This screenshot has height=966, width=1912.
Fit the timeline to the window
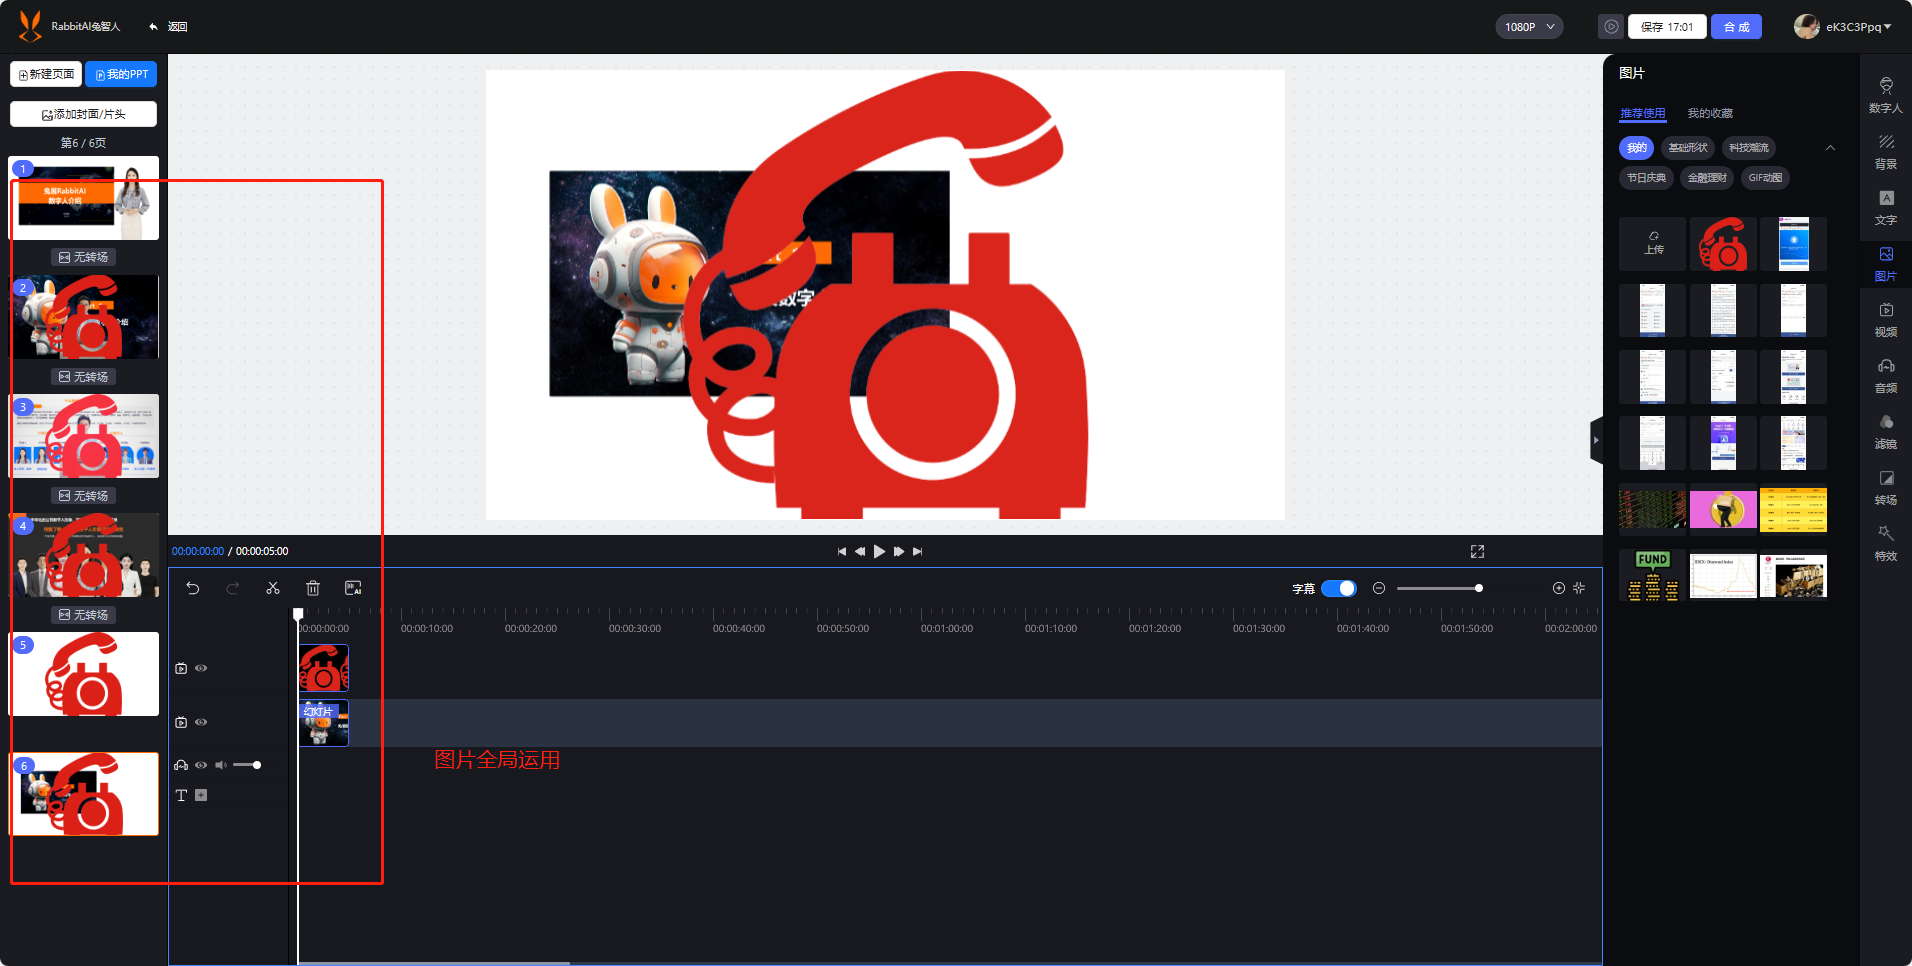pos(1579,588)
